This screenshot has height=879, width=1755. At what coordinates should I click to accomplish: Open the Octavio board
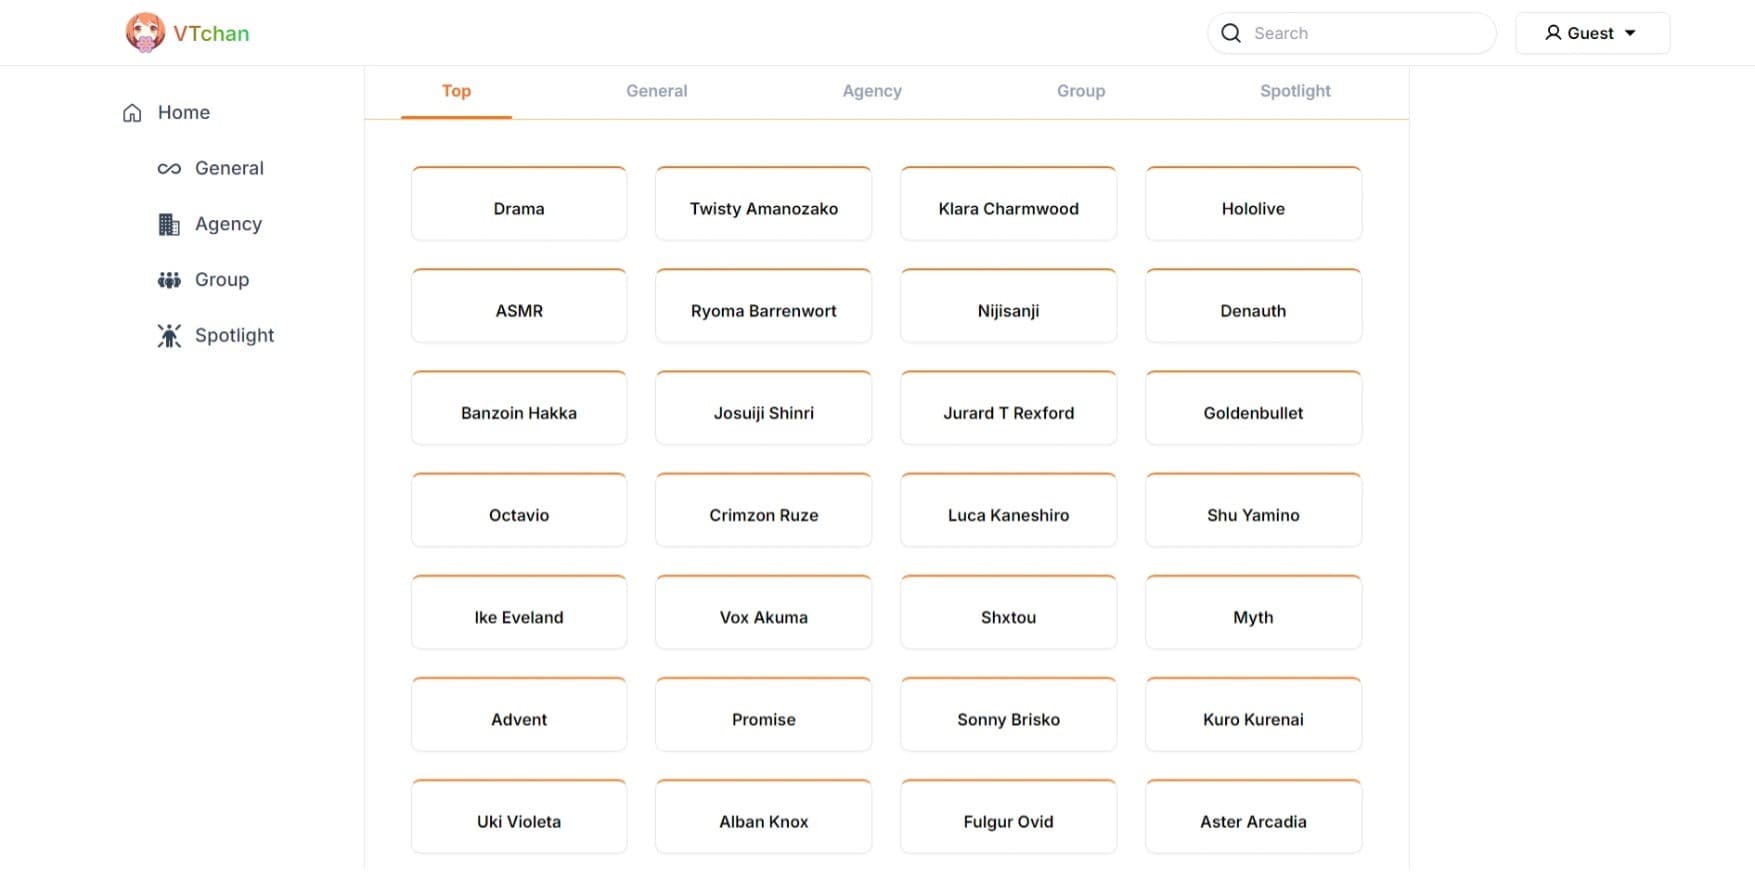tap(519, 510)
